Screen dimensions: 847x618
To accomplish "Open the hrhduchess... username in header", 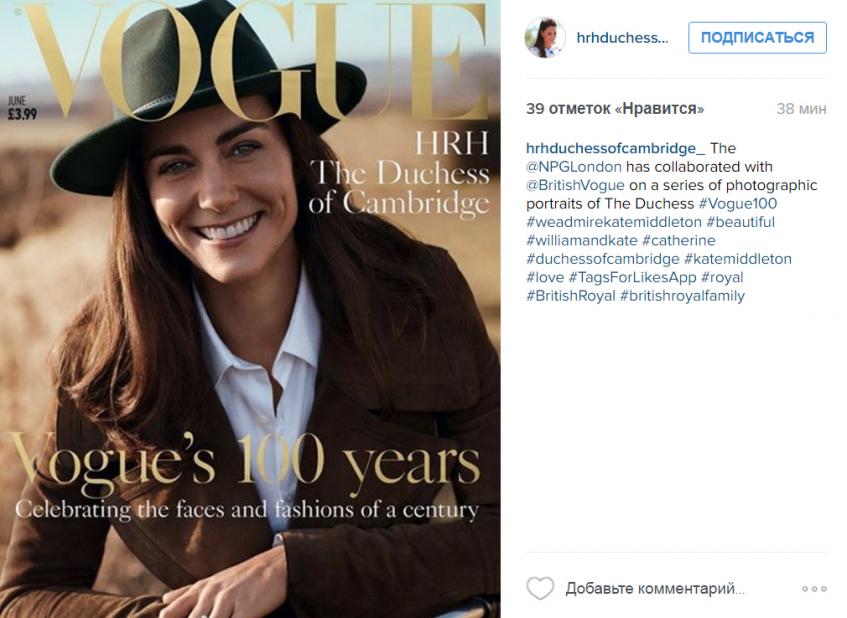I will click(621, 38).
